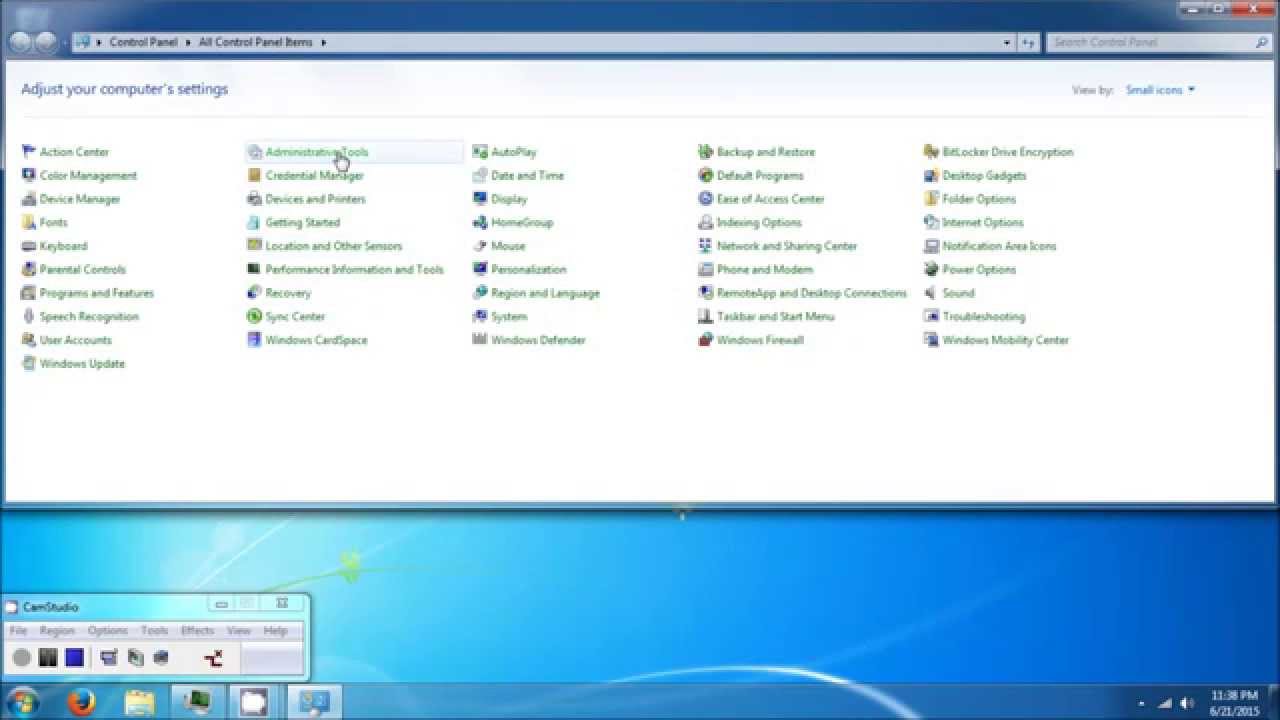This screenshot has height=720, width=1280.
Task: Open Windows Explorer folder on taskbar
Action: pos(139,702)
